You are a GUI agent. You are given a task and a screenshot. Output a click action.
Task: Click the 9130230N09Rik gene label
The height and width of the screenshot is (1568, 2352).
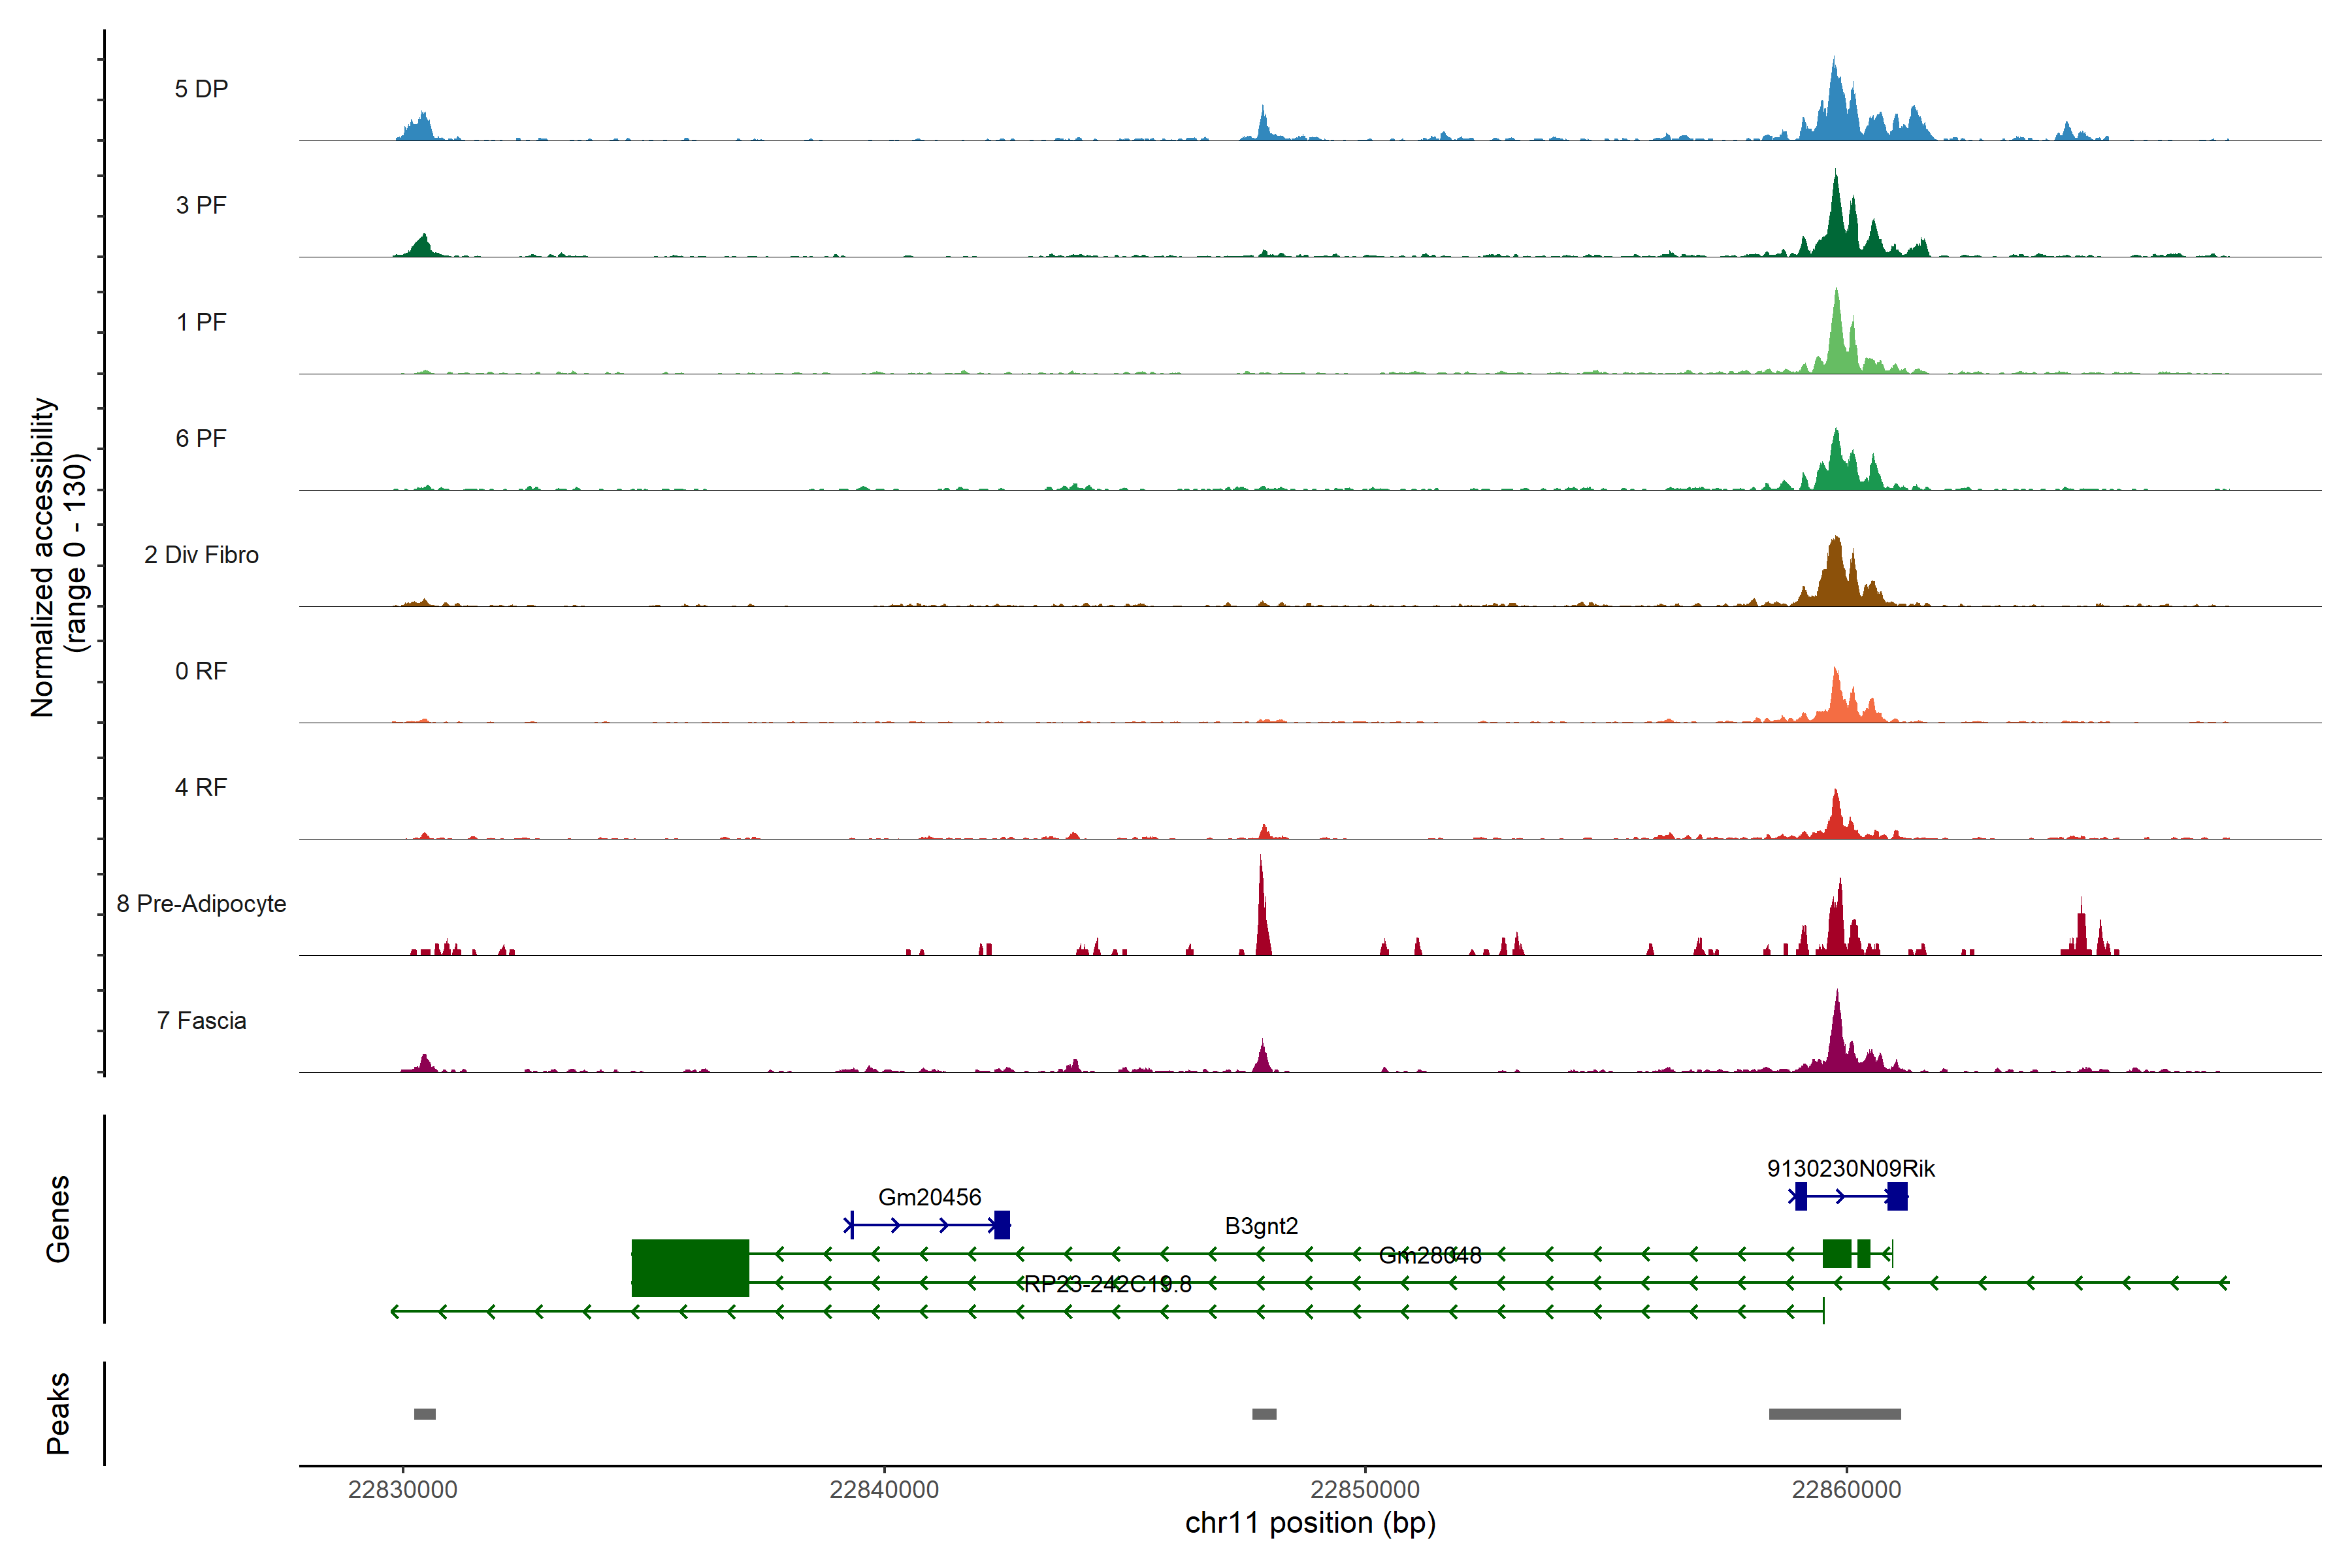(1850, 1168)
